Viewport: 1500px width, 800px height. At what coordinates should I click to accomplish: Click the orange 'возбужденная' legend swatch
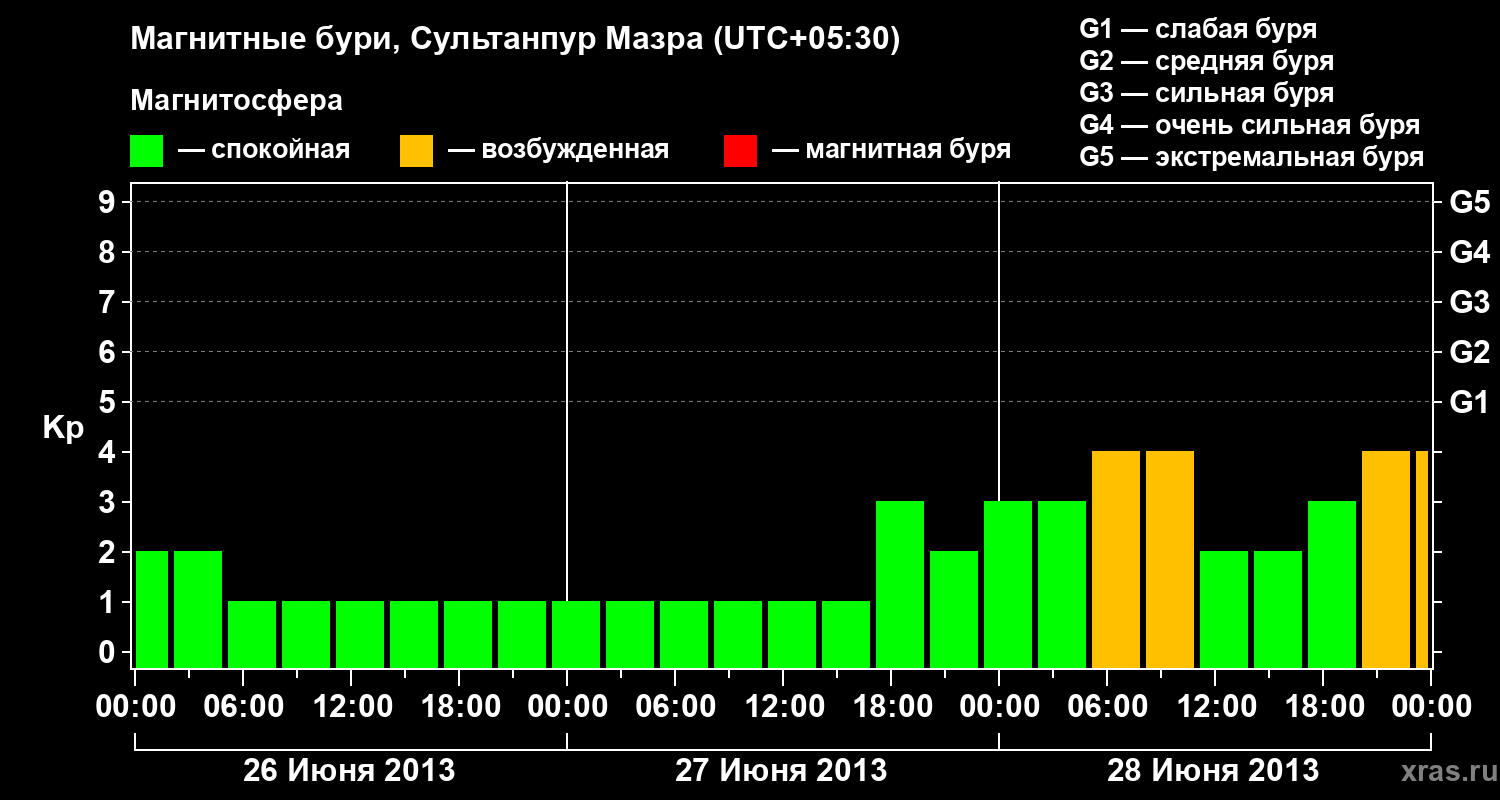pos(416,151)
